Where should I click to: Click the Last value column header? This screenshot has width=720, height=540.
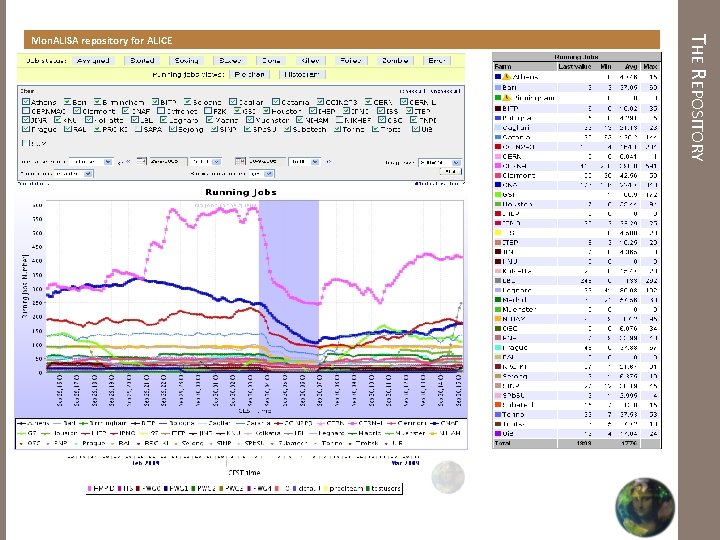574,67
